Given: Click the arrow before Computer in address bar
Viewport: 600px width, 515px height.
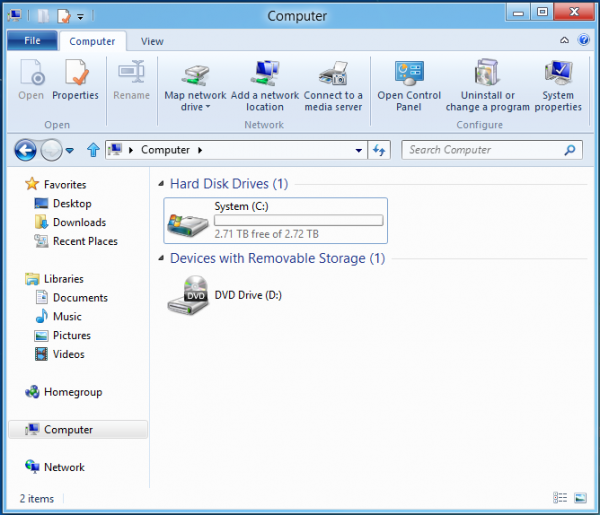Looking at the screenshot, I should (x=131, y=150).
